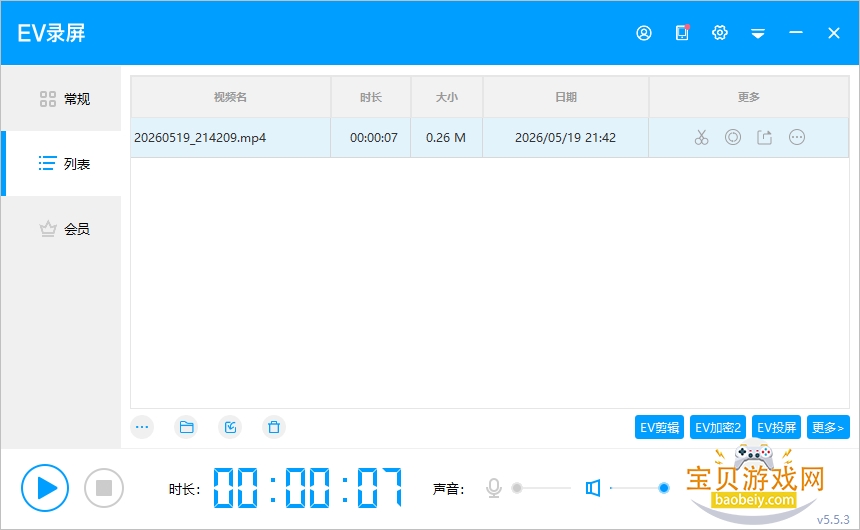Click the share/export icon in video row

[x=765, y=137]
